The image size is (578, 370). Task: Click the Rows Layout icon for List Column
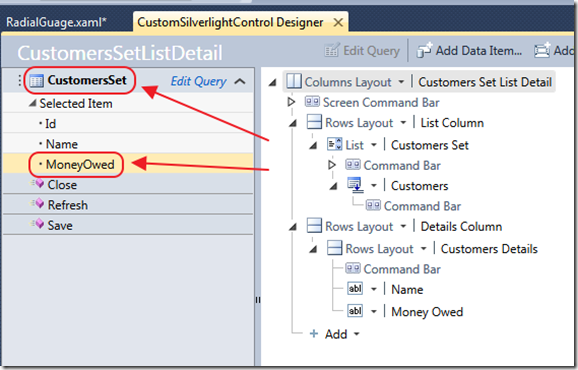(314, 122)
